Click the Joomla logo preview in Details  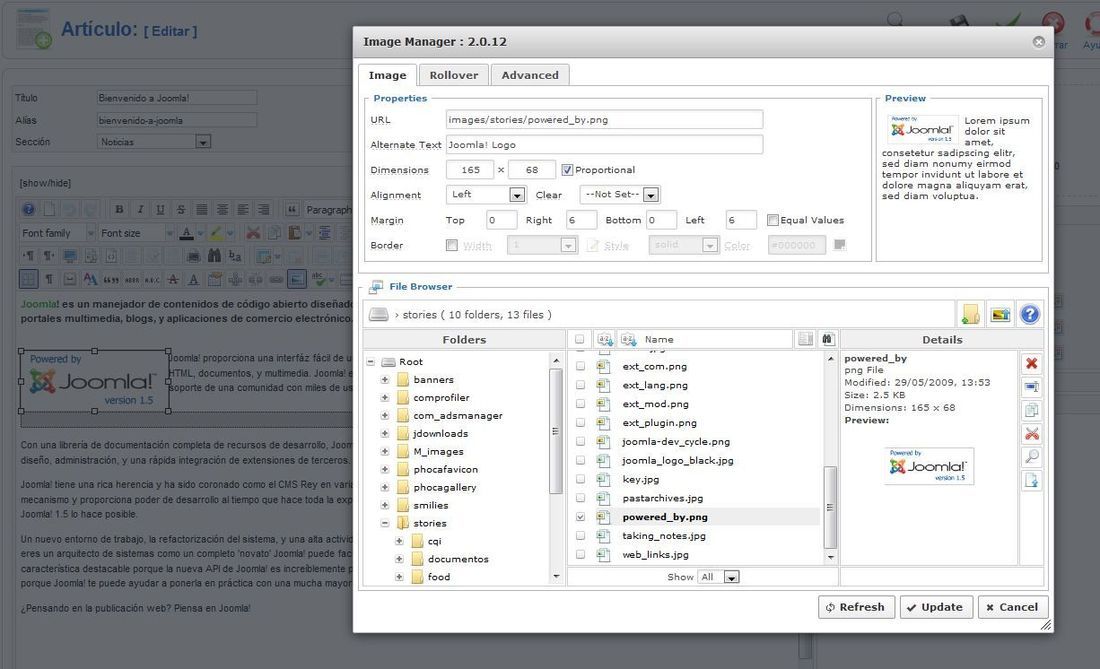point(930,466)
